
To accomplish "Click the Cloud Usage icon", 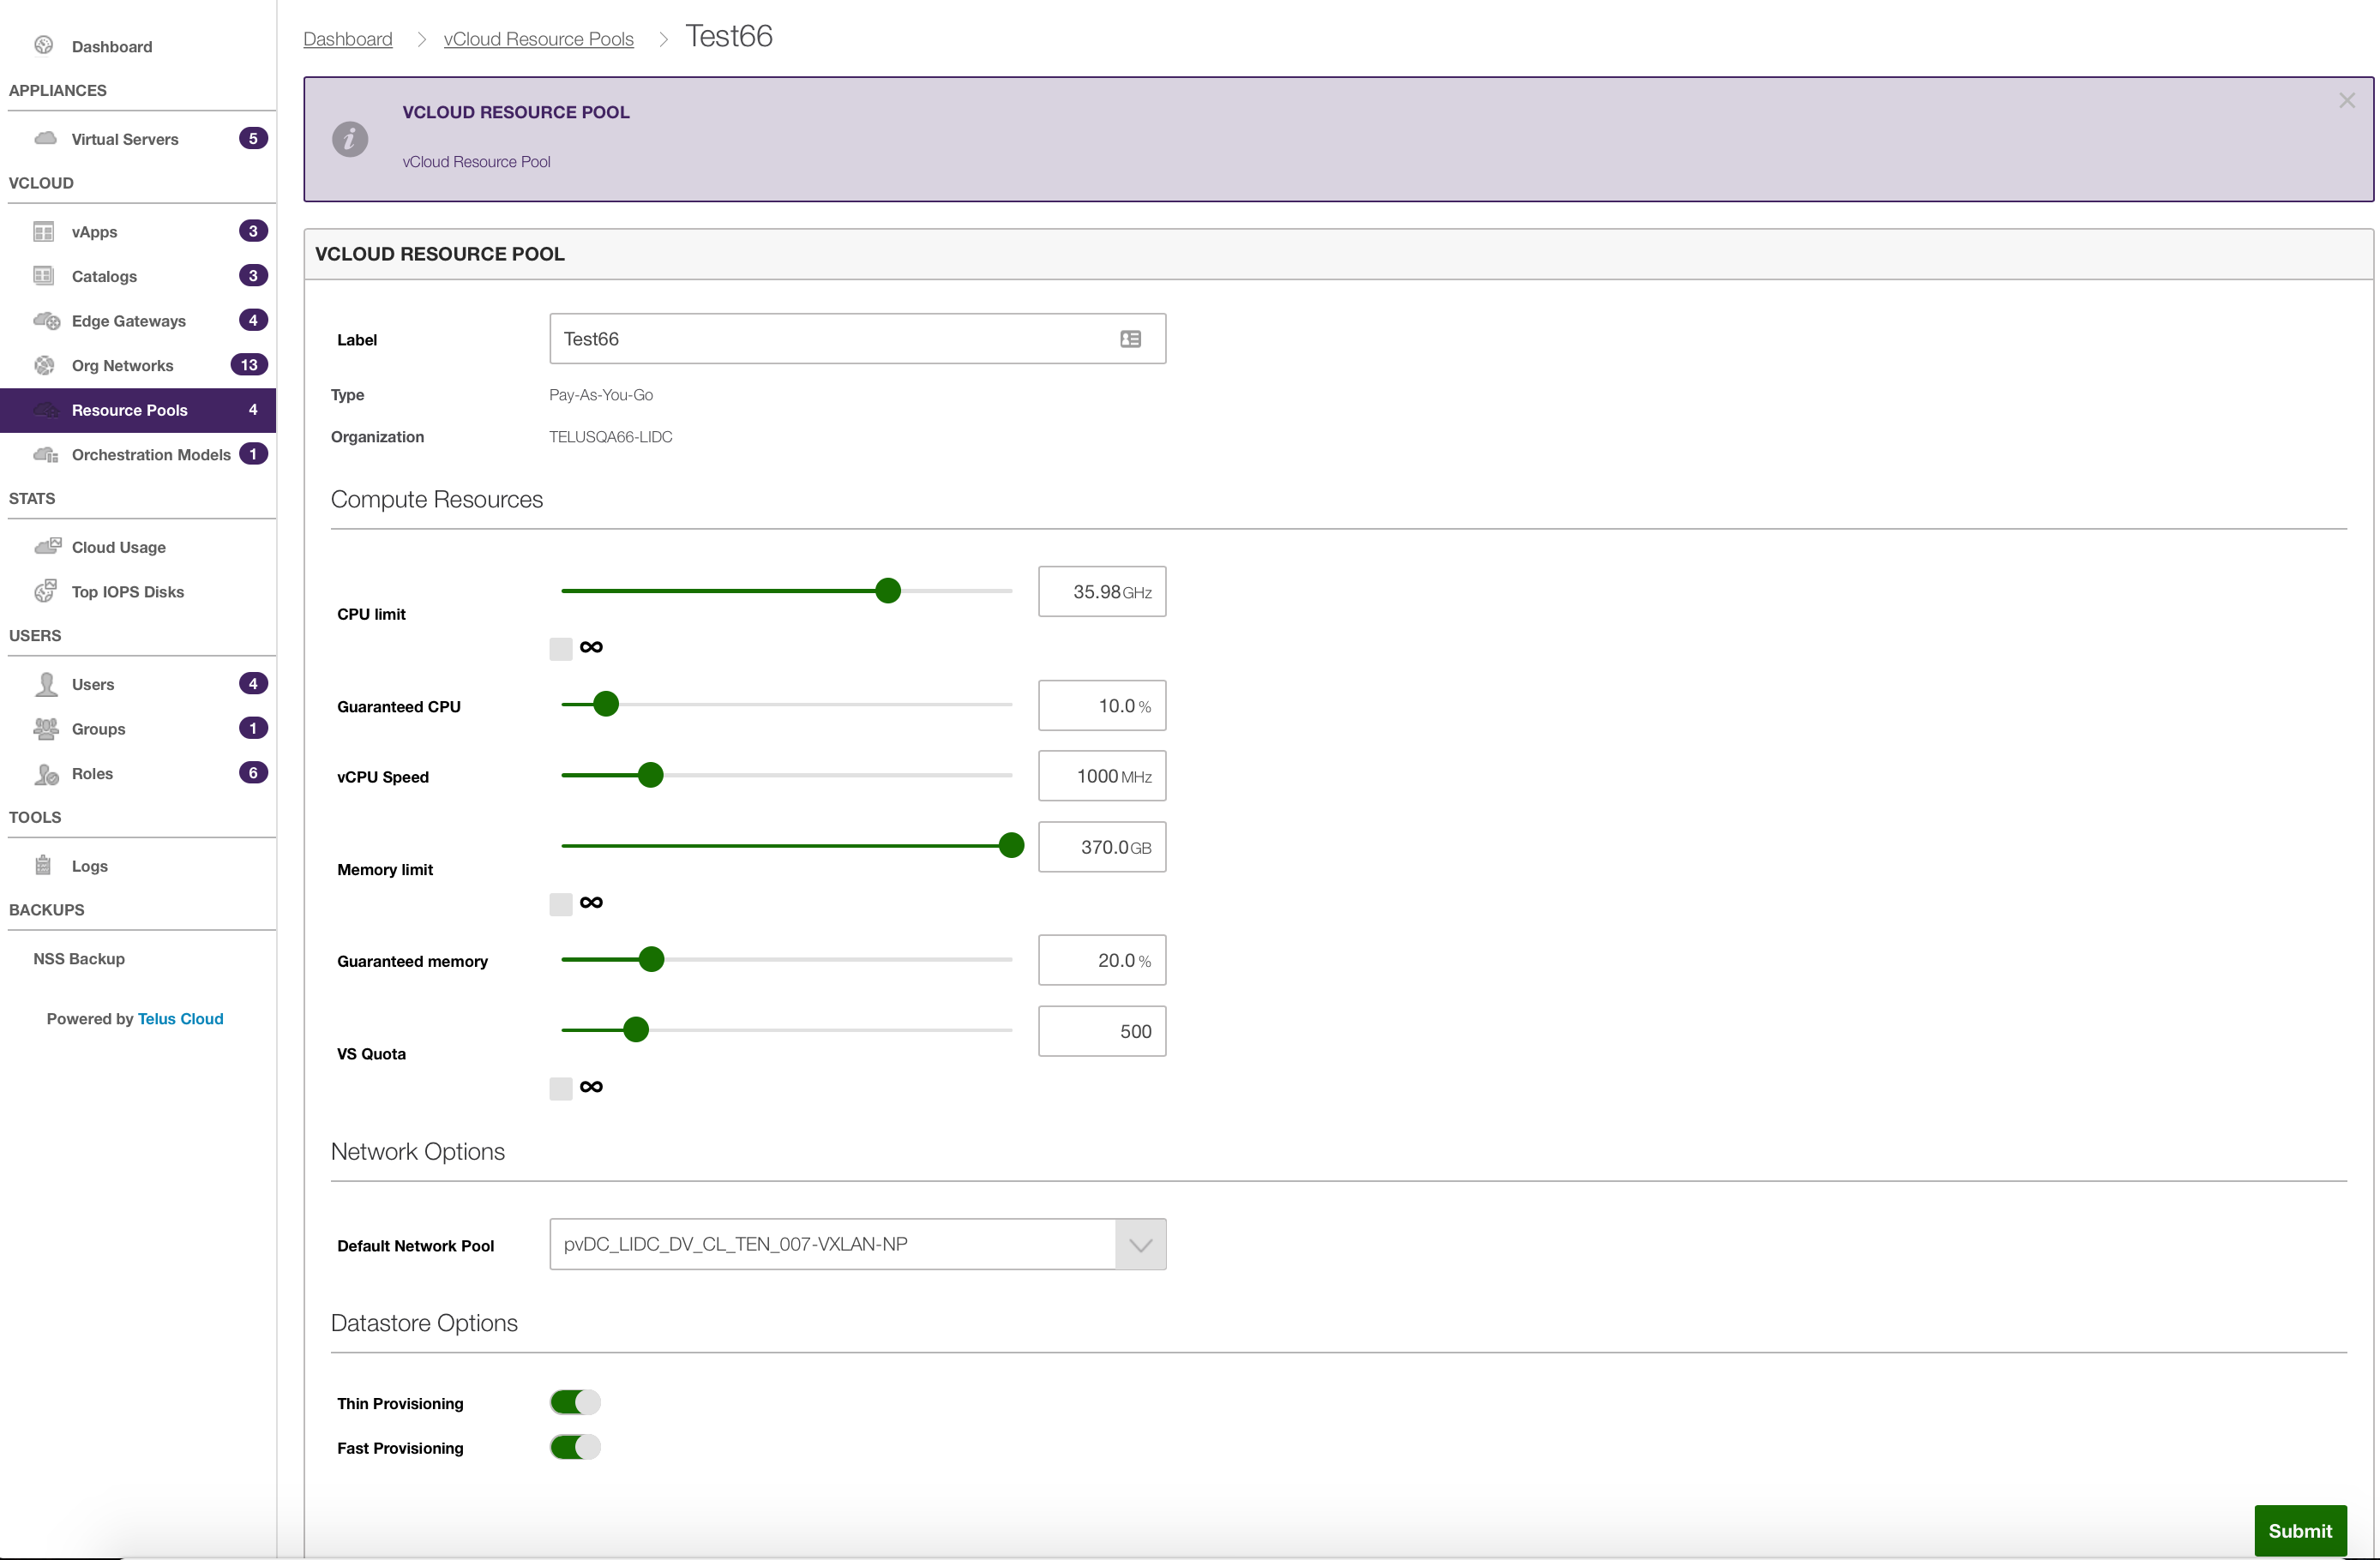I will click(47, 546).
